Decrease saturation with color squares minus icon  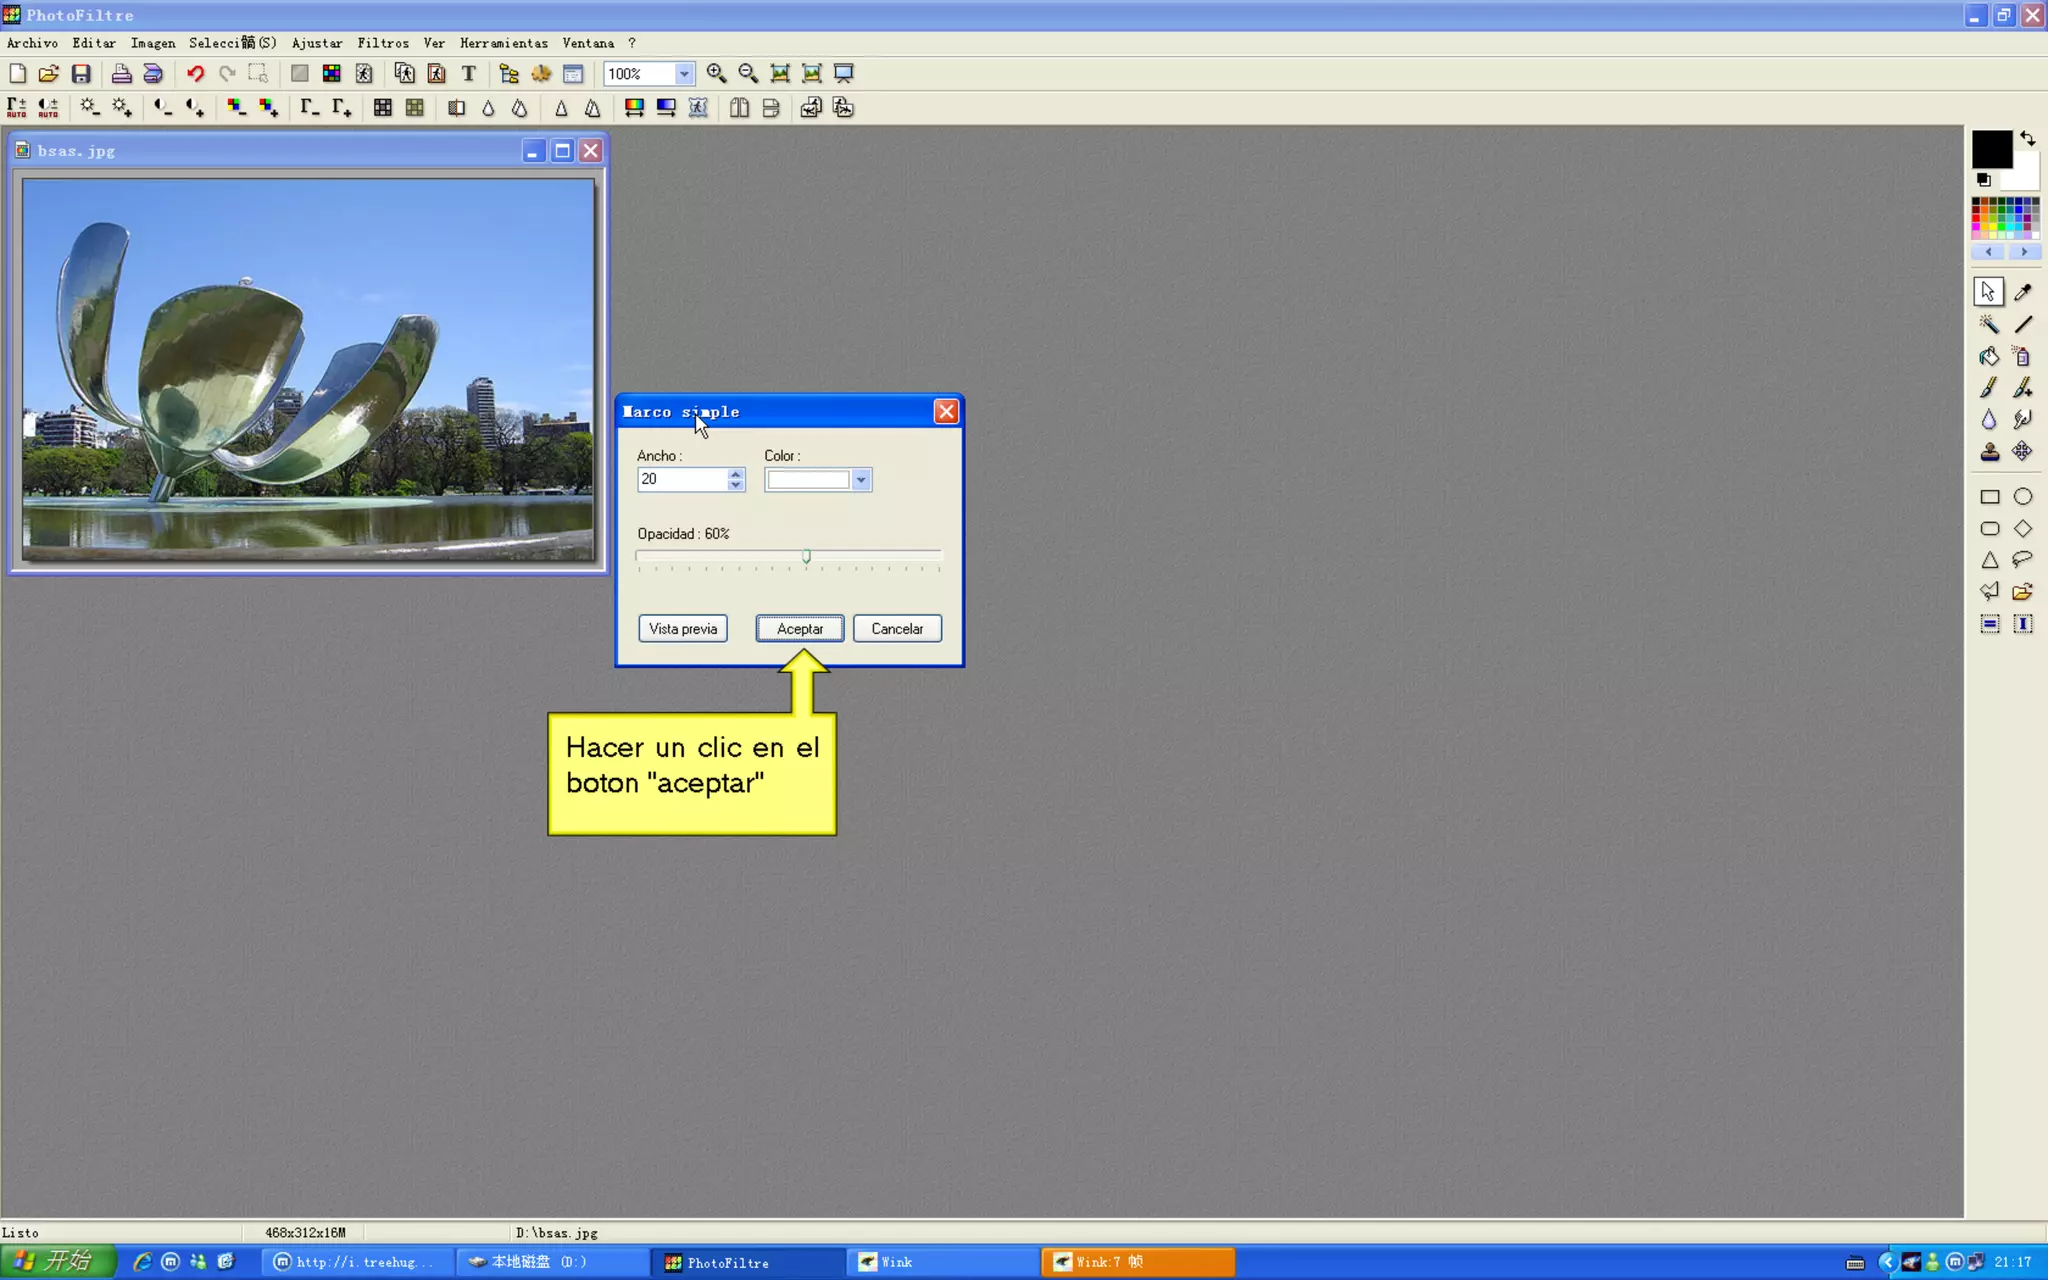pyautogui.click(x=236, y=108)
